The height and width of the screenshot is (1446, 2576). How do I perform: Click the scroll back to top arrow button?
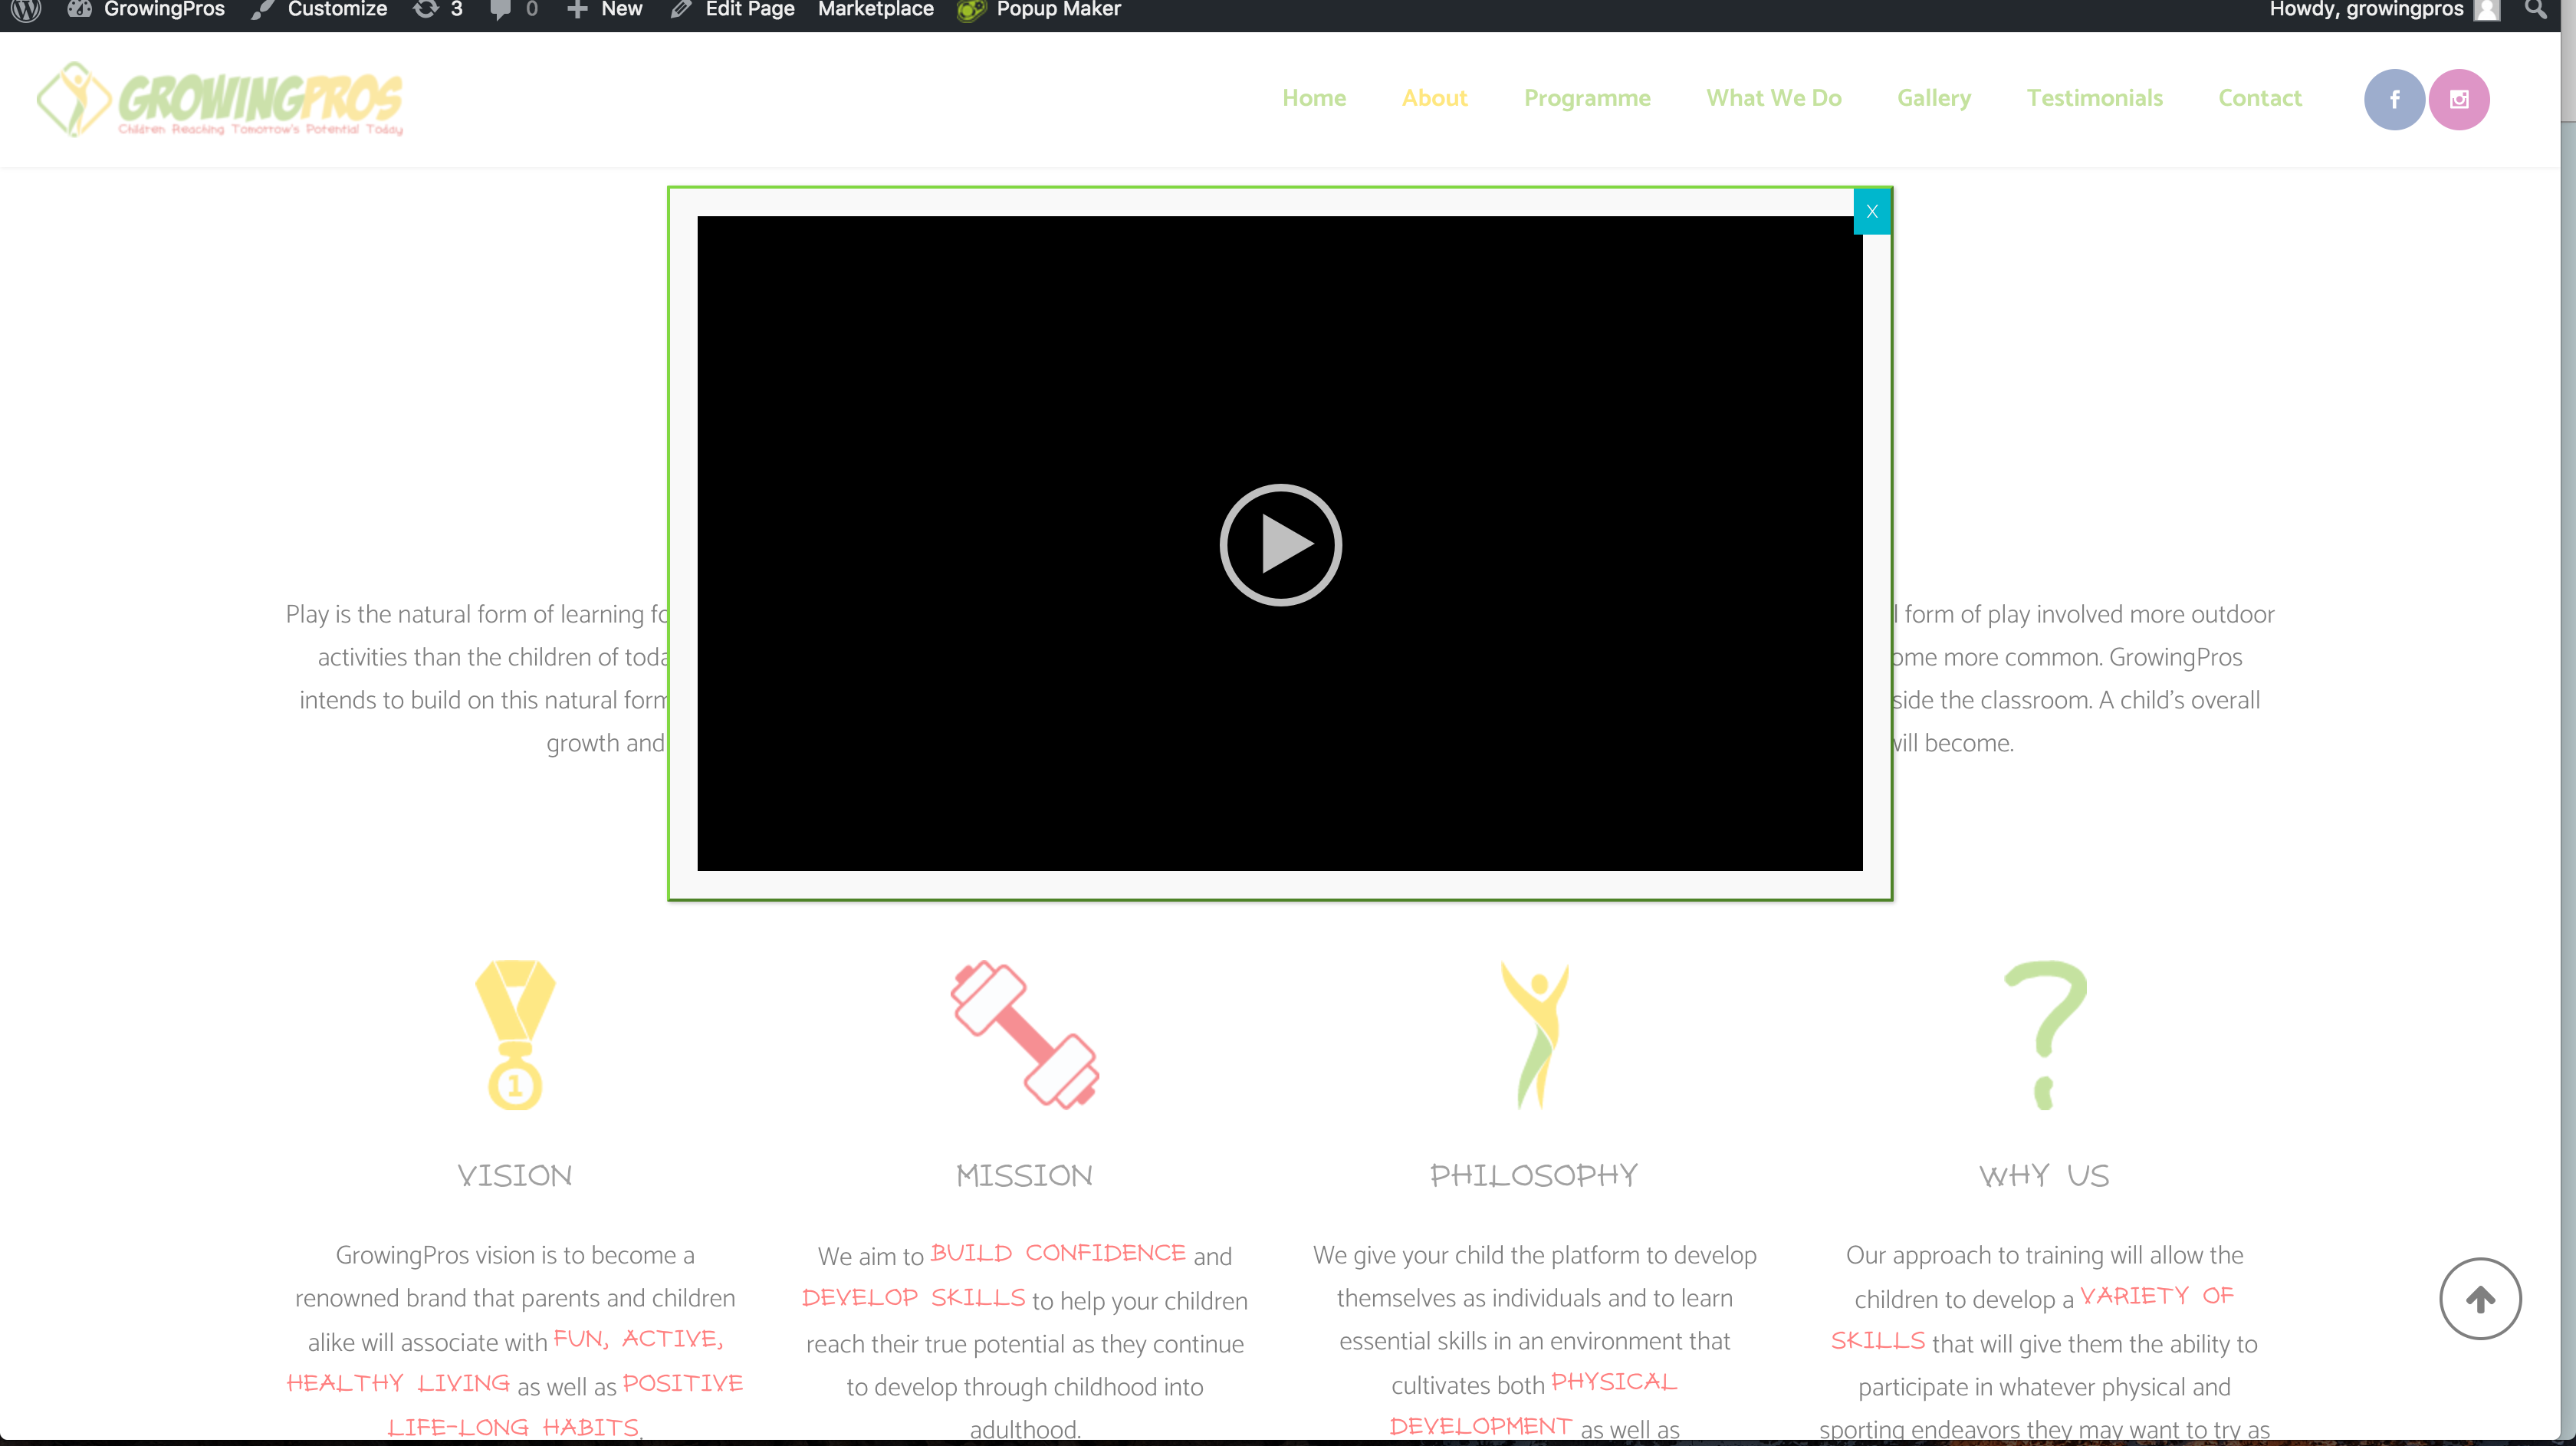(x=2480, y=1298)
